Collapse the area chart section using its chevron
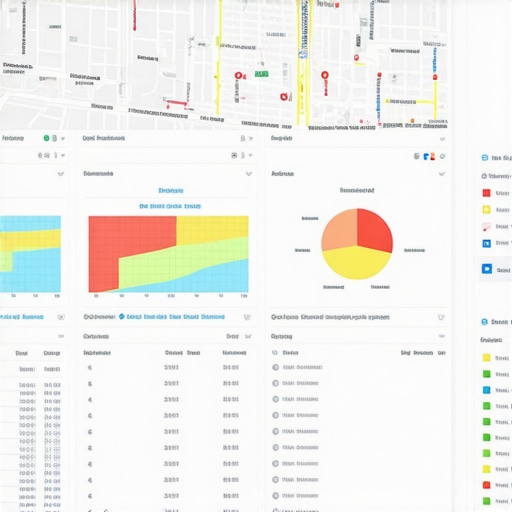Image resolution: width=512 pixels, height=512 pixels. pyautogui.click(x=249, y=174)
